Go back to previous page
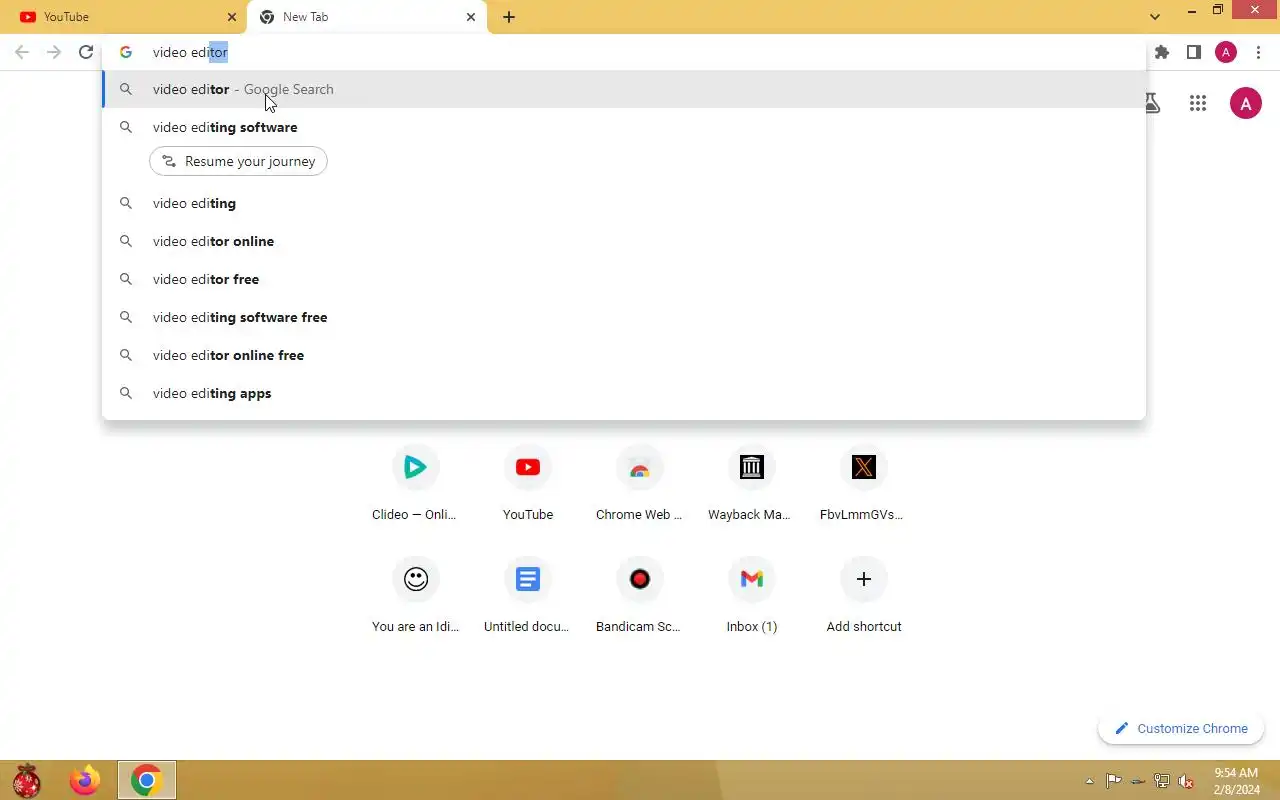The width and height of the screenshot is (1280, 800). tap(22, 52)
